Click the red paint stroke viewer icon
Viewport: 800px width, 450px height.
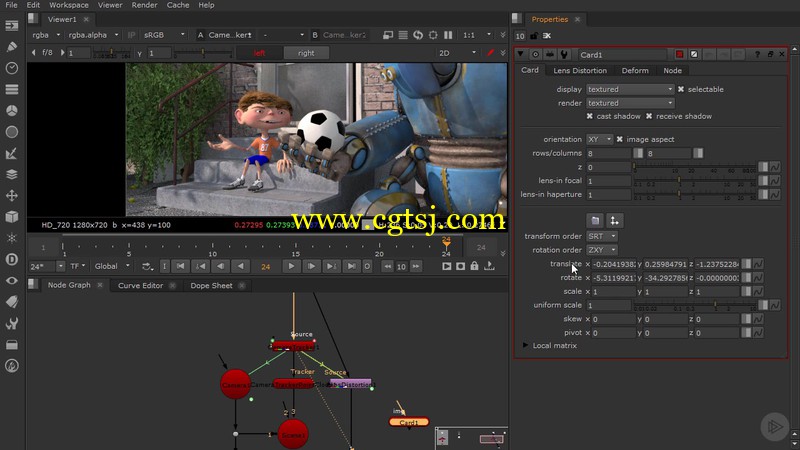[x=490, y=53]
